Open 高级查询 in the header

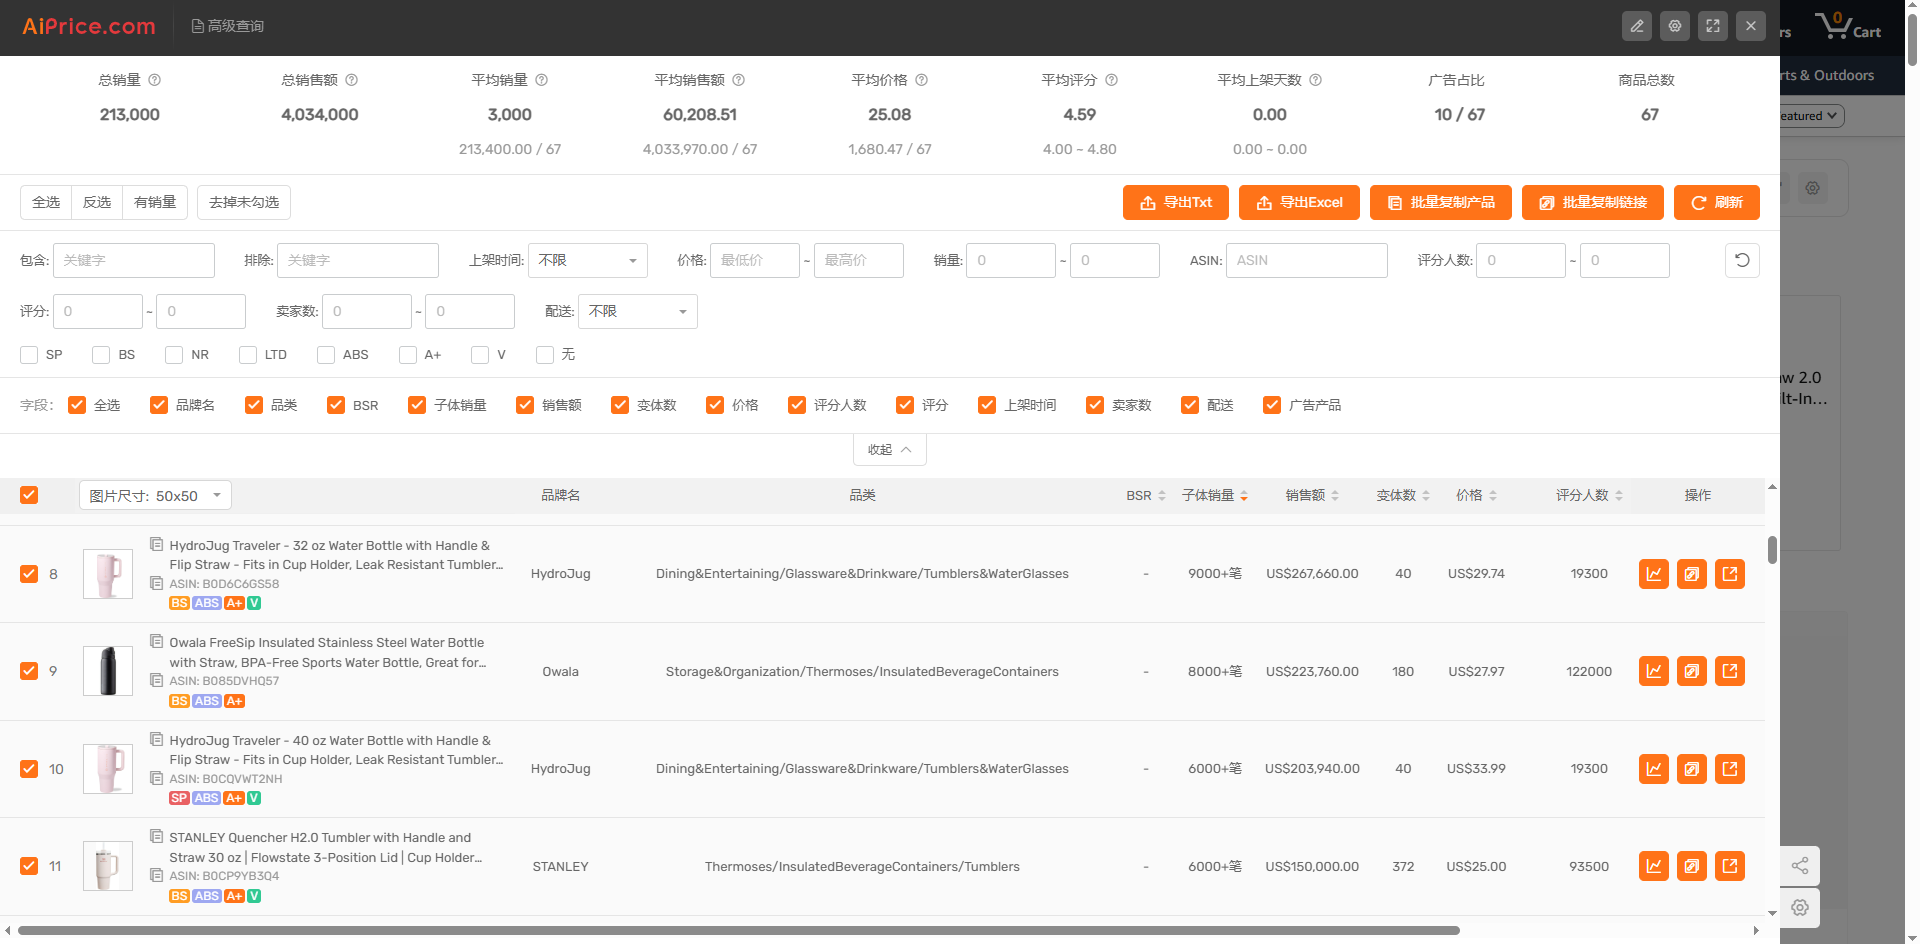click(228, 26)
